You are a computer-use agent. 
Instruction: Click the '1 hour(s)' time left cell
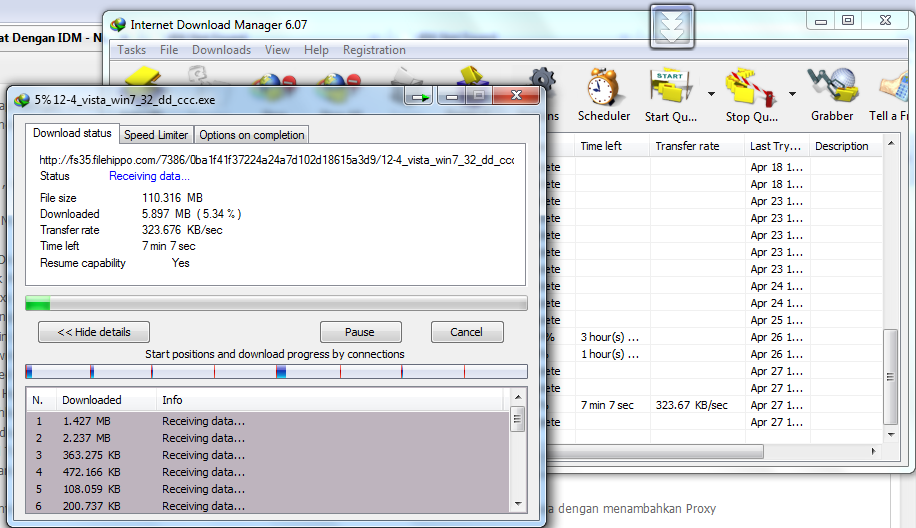(609, 354)
